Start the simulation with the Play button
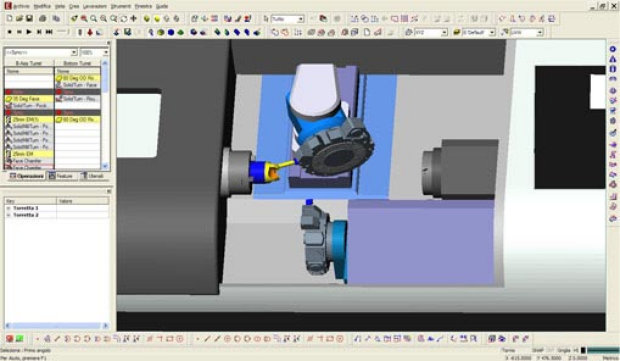Screen dimensions: 620x361 click(x=29, y=32)
